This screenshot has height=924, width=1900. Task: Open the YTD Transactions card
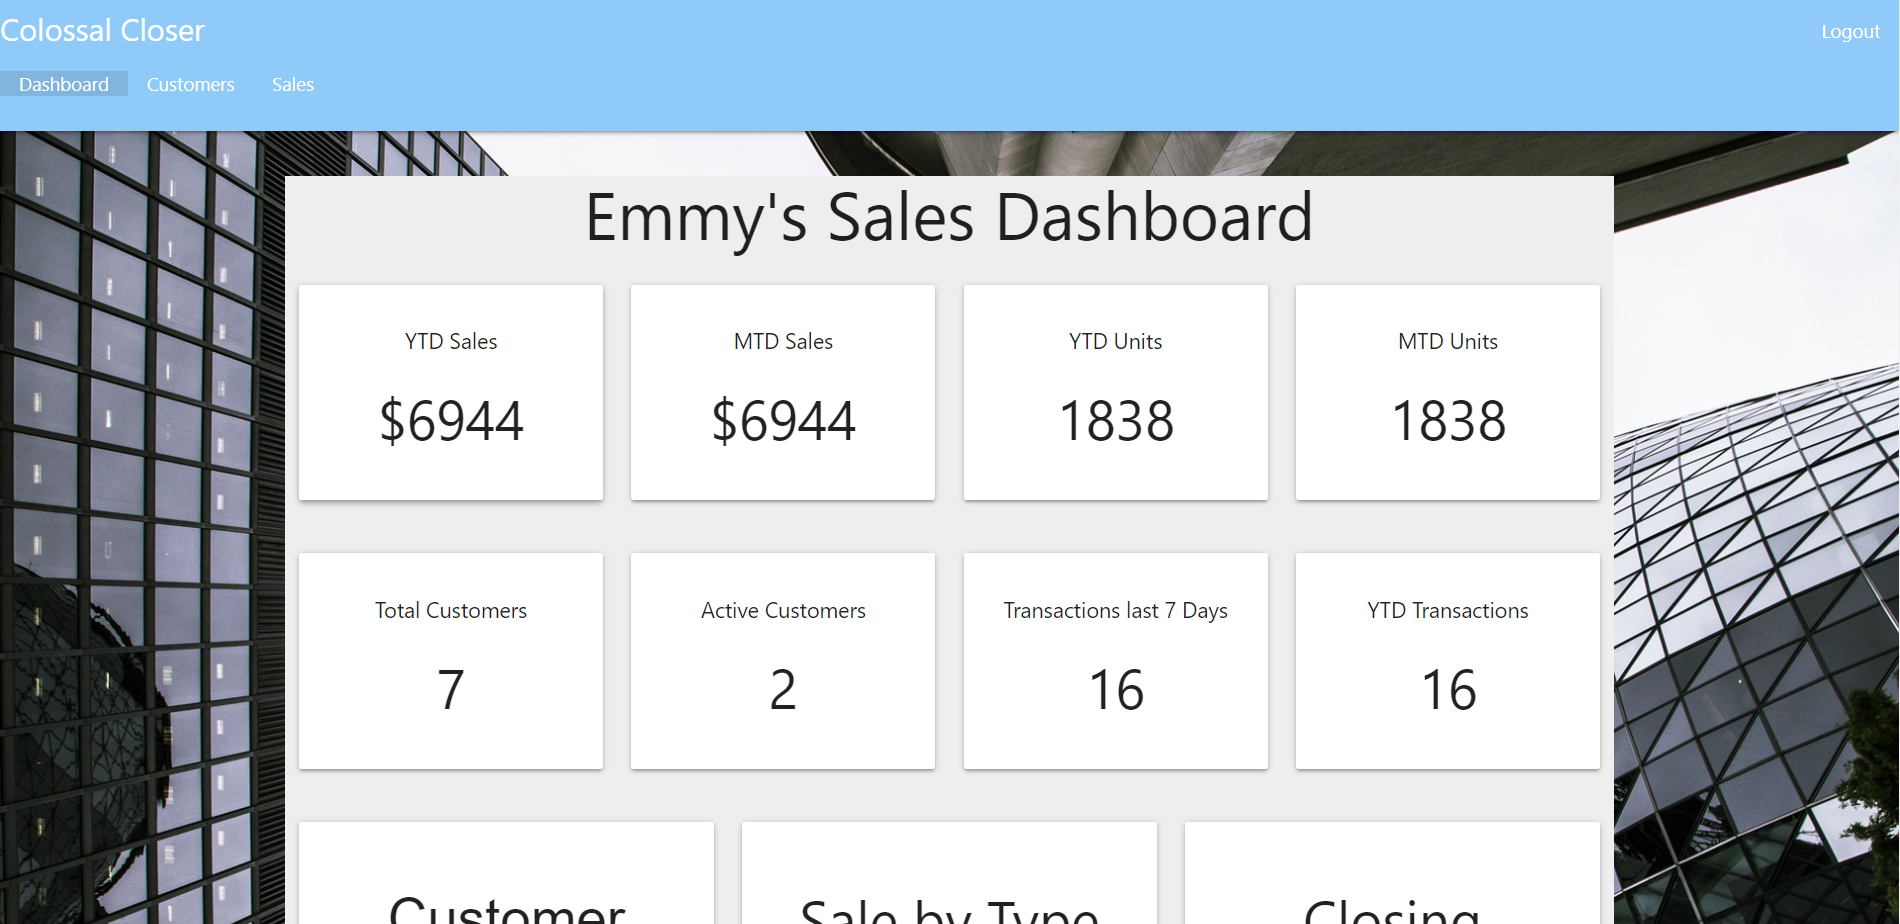[1448, 661]
